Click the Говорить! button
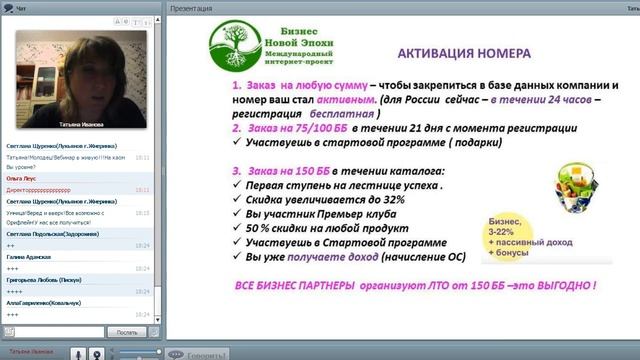Screen dimensions: 640x360 pos(197,355)
